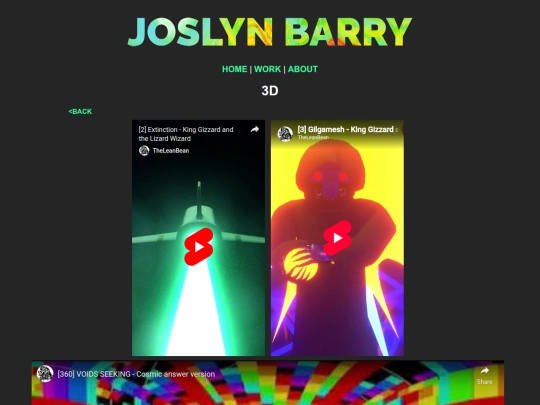Open the Extinction - King Gizzard video title
The height and width of the screenshot is (405, 540).
[186, 134]
